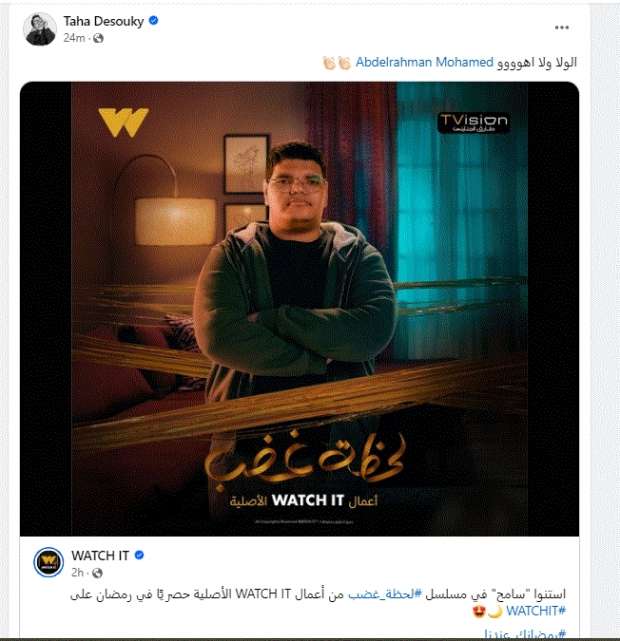Open the WATCH IT page avatar
Image resolution: width=620 pixels, height=641 pixels.
(x=48, y=562)
